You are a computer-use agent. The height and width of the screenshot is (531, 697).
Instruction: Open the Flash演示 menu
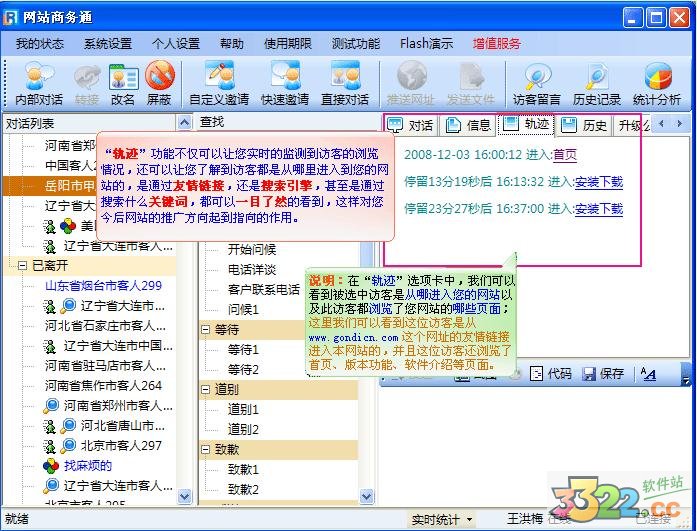[426, 44]
